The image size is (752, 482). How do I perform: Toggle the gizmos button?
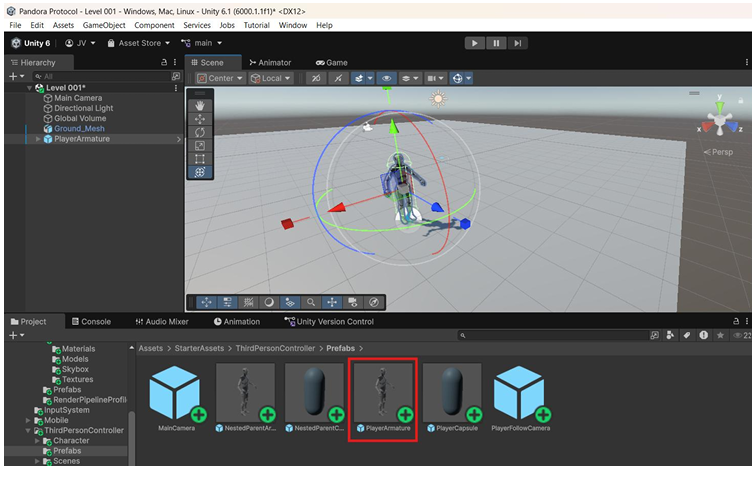click(457, 78)
